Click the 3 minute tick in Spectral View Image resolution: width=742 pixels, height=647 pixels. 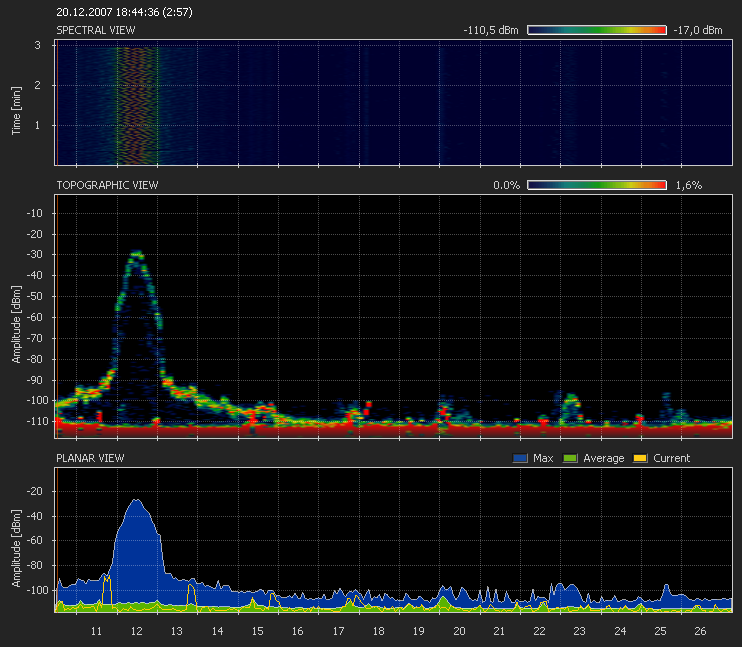click(x=37, y=45)
